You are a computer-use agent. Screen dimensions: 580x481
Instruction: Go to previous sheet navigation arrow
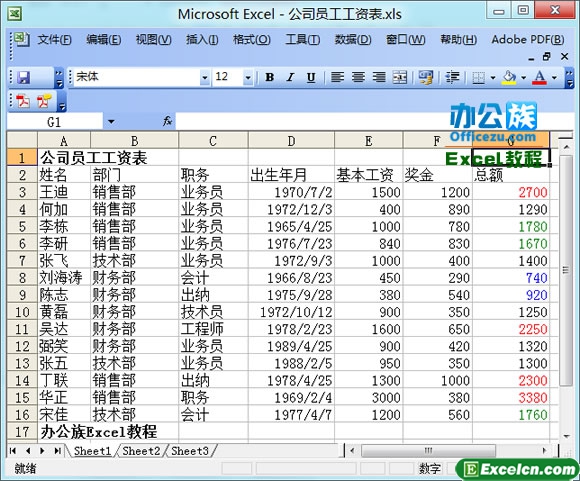28,451
